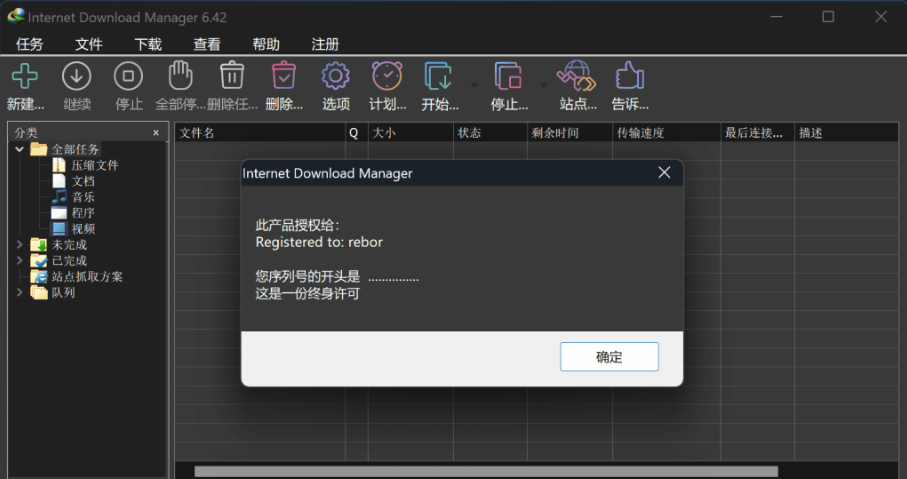Close the 分类 categories panel
Image resolution: width=907 pixels, height=479 pixels.
pos(156,132)
